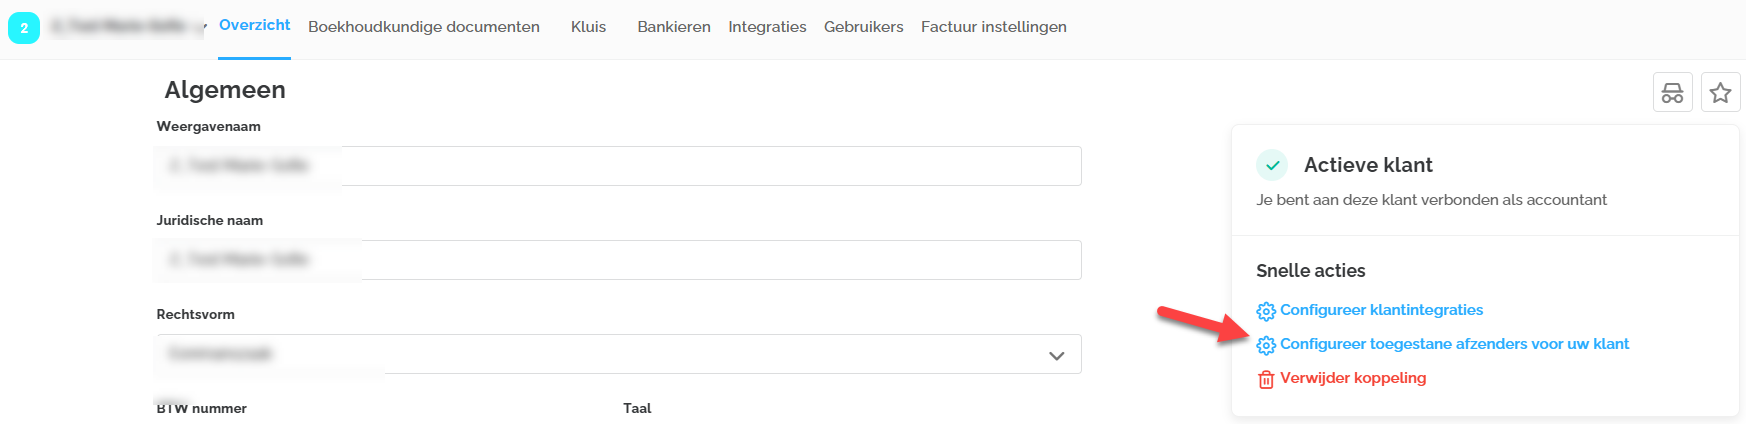Open the Boekhoudkundige documenten tab
Viewport: 1746px width, 424px height.
[424, 27]
